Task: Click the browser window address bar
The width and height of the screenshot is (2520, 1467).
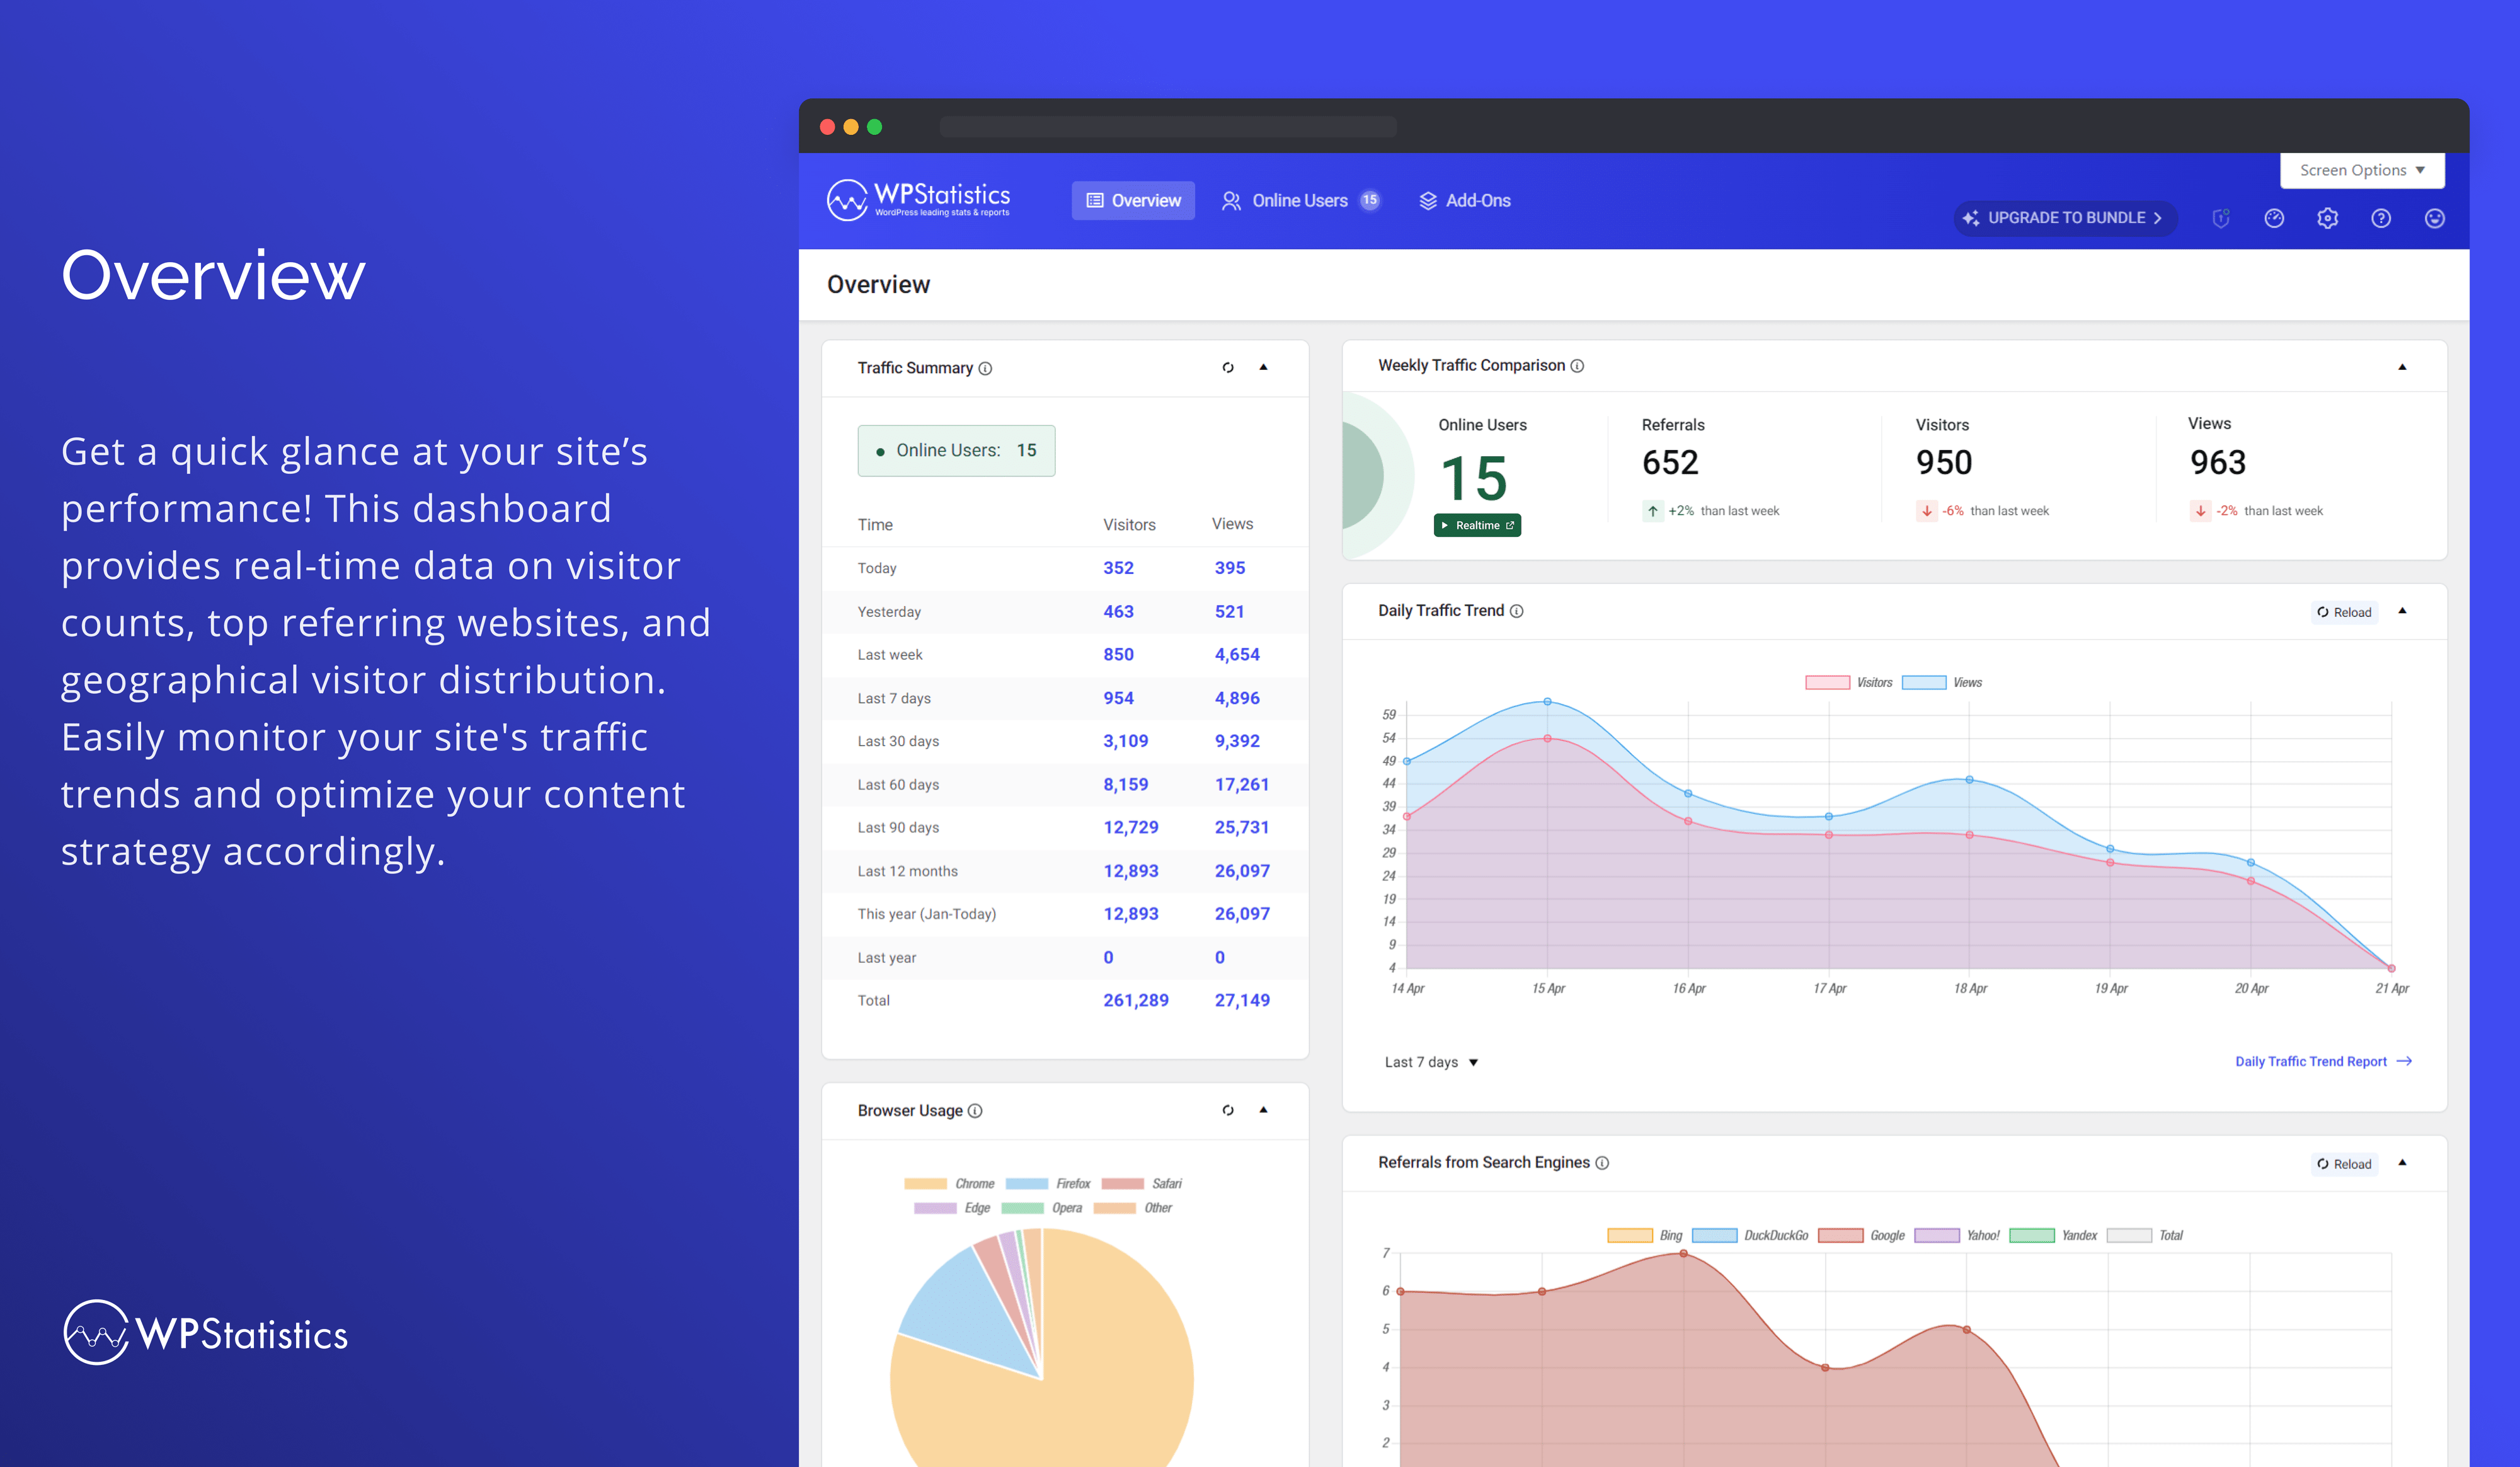Action: [1168, 126]
